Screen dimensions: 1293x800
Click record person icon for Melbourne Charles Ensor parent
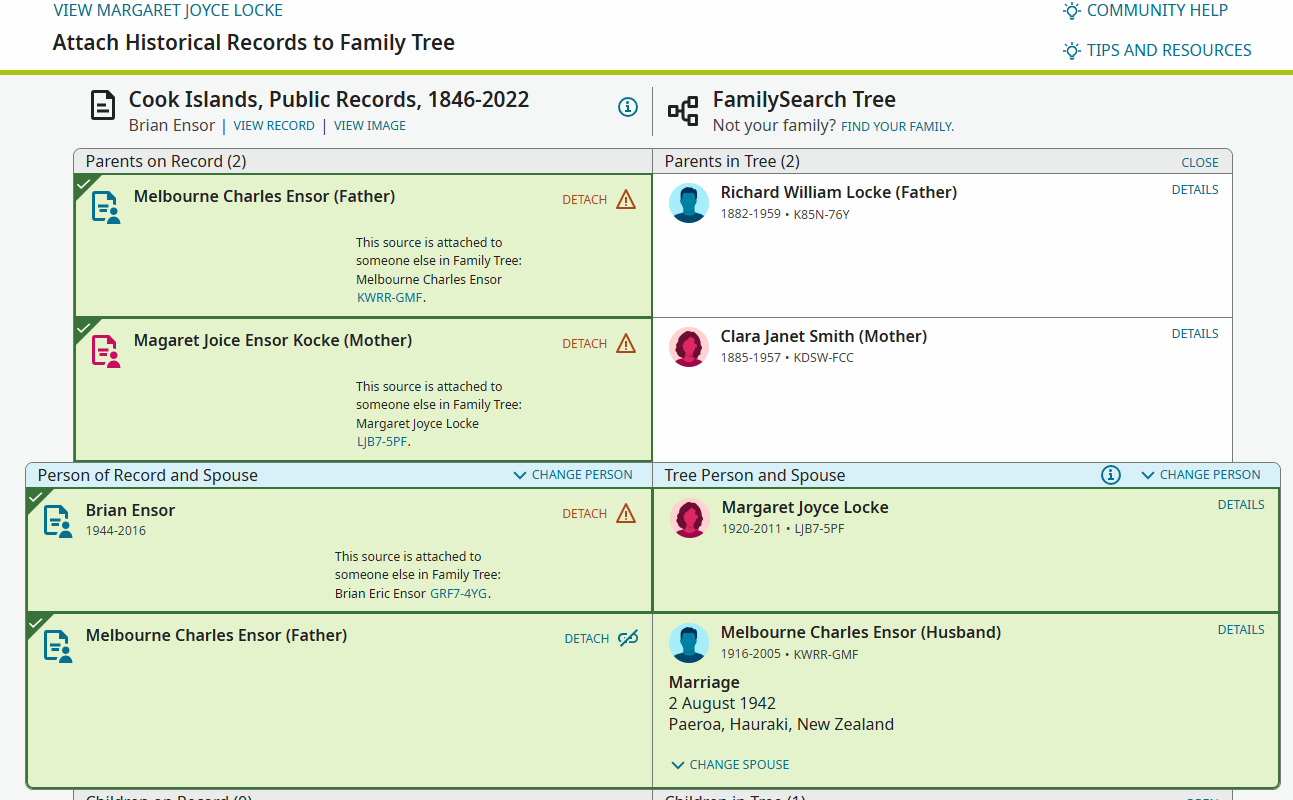click(106, 207)
